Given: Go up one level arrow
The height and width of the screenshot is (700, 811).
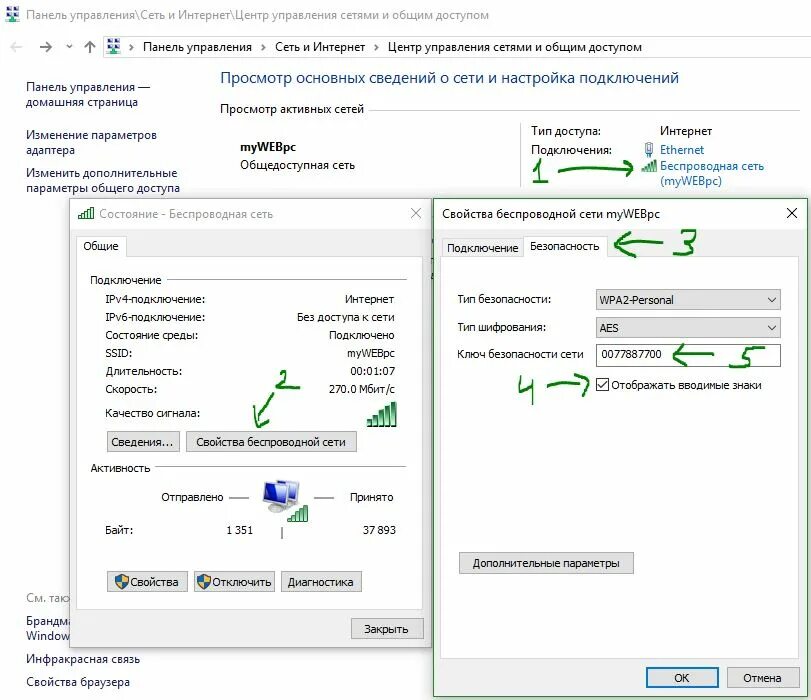Looking at the screenshot, I should point(89,47).
